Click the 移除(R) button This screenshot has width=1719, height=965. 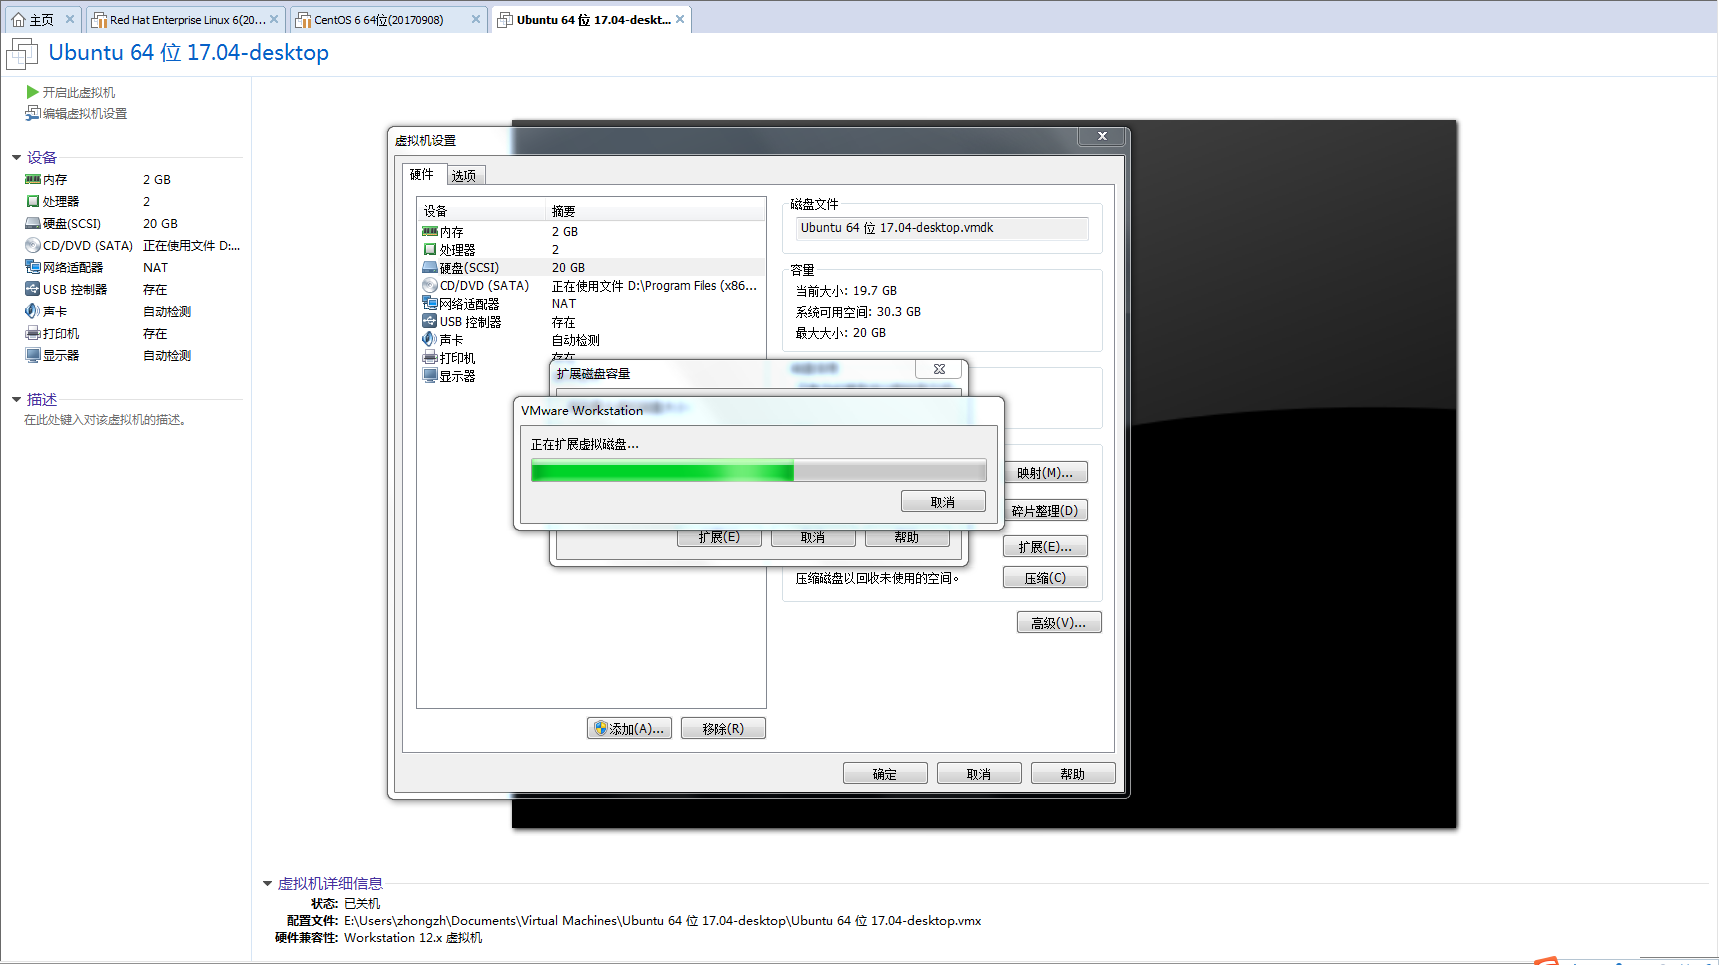click(x=723, y=728)
